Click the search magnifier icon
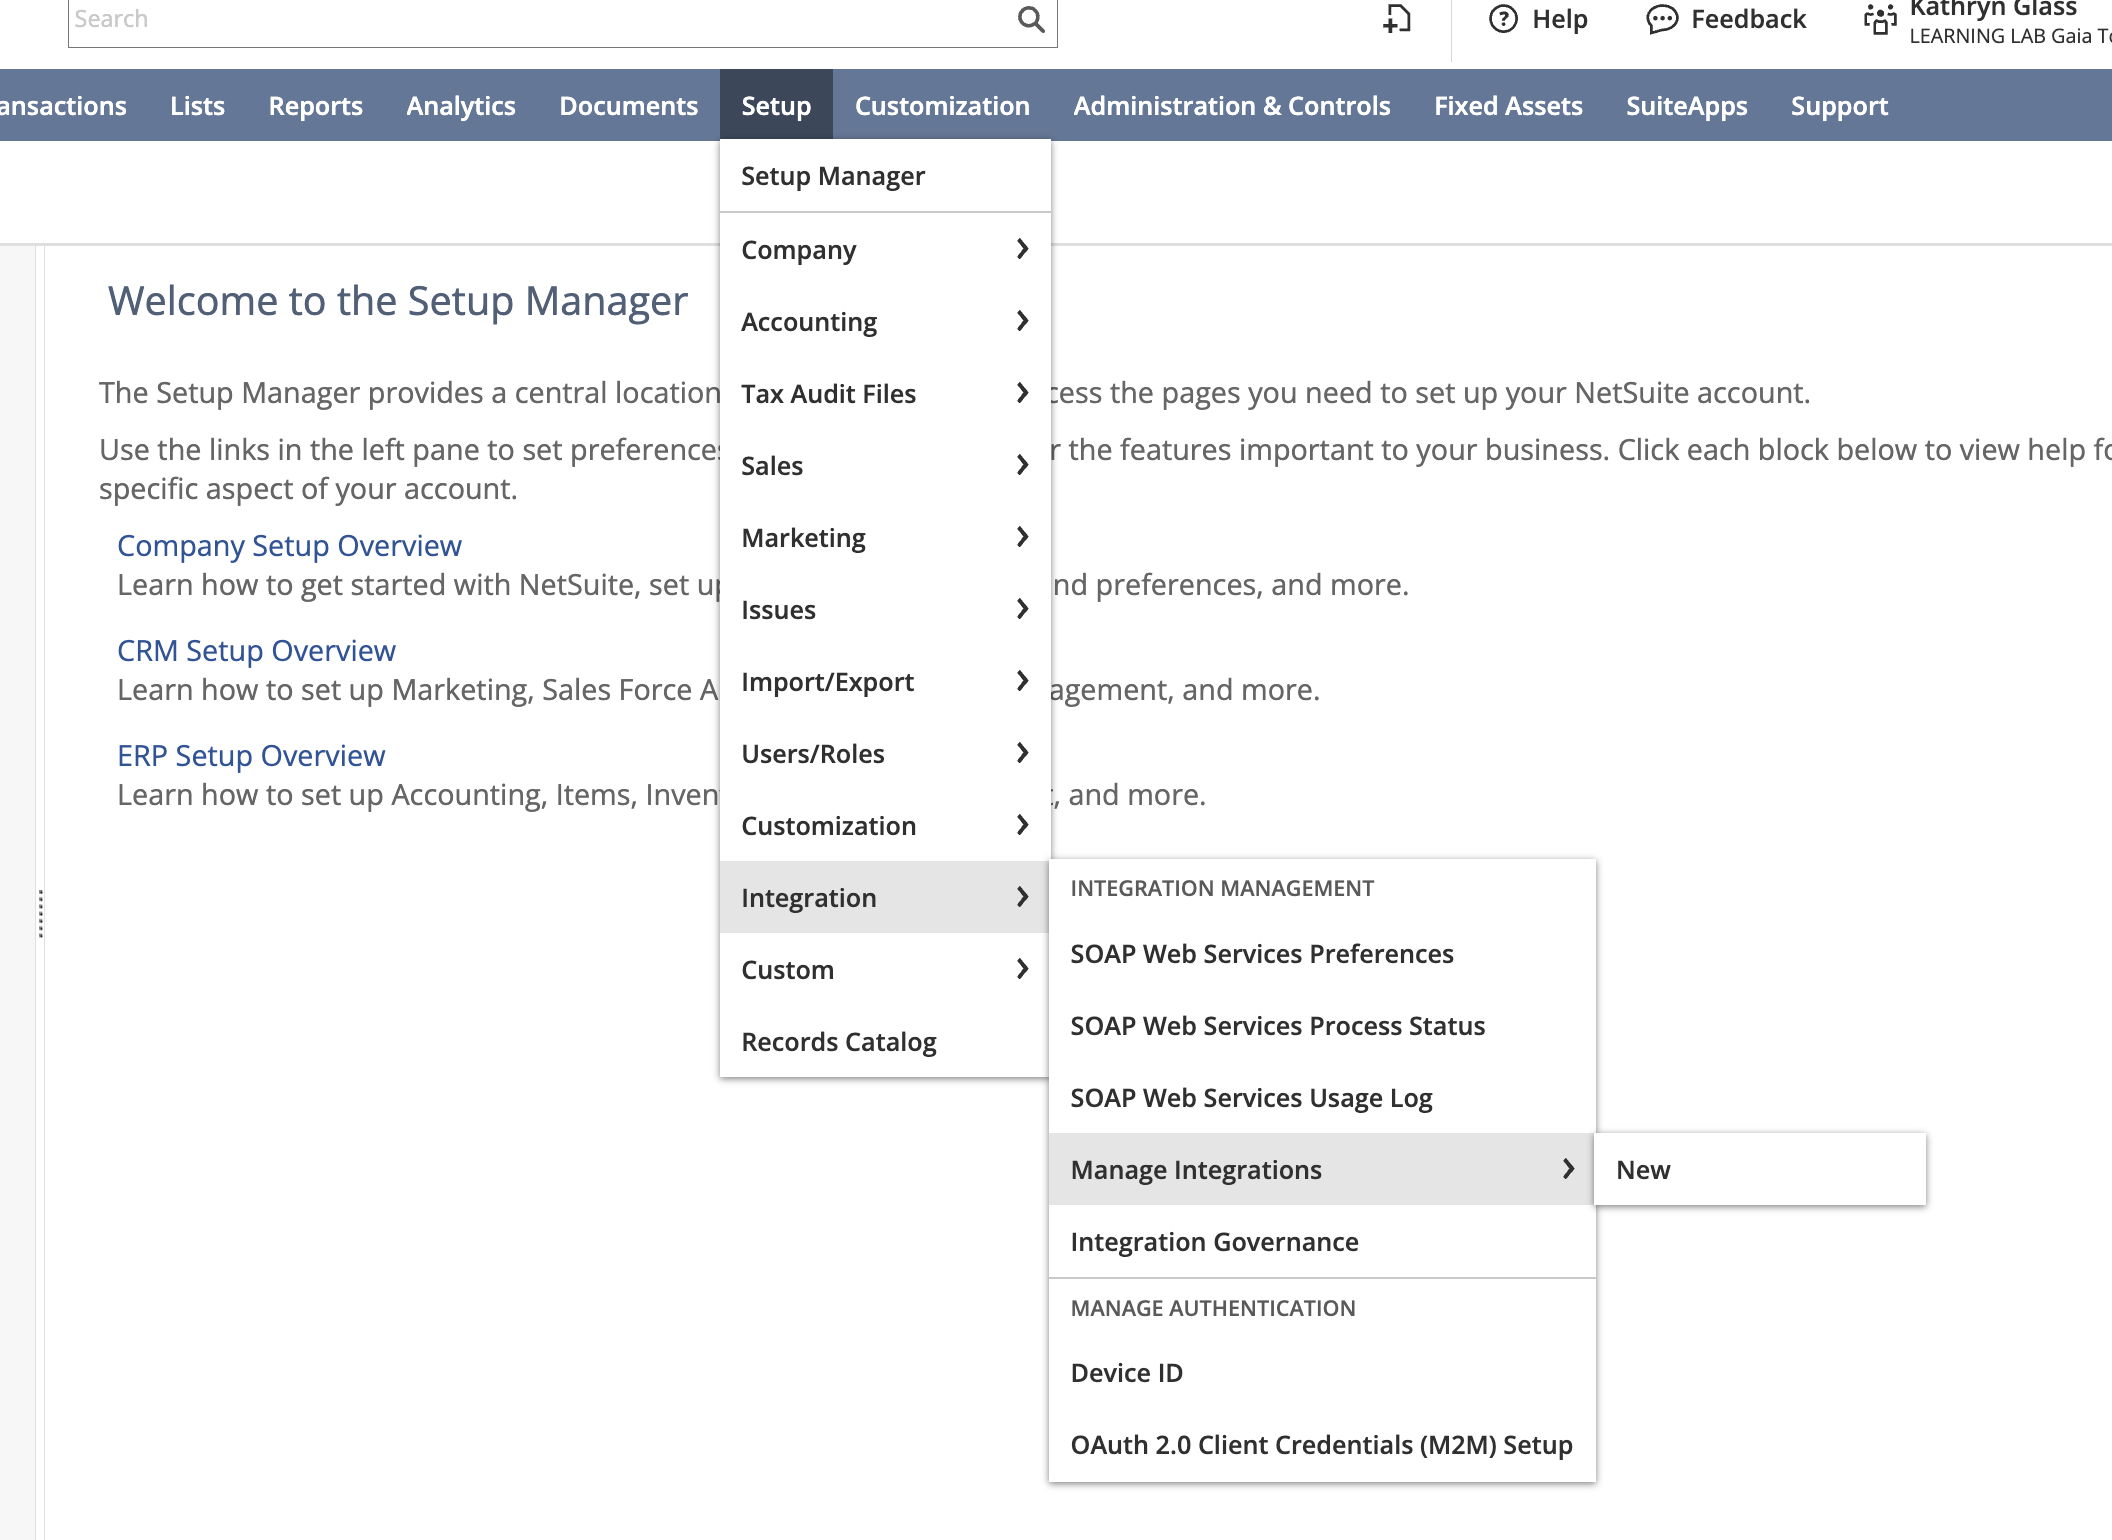 [x=1031, y=19]
